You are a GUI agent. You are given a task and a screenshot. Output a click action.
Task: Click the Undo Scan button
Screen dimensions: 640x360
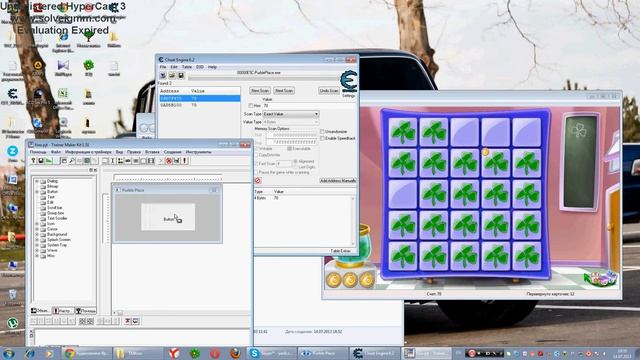click(329, 91)
